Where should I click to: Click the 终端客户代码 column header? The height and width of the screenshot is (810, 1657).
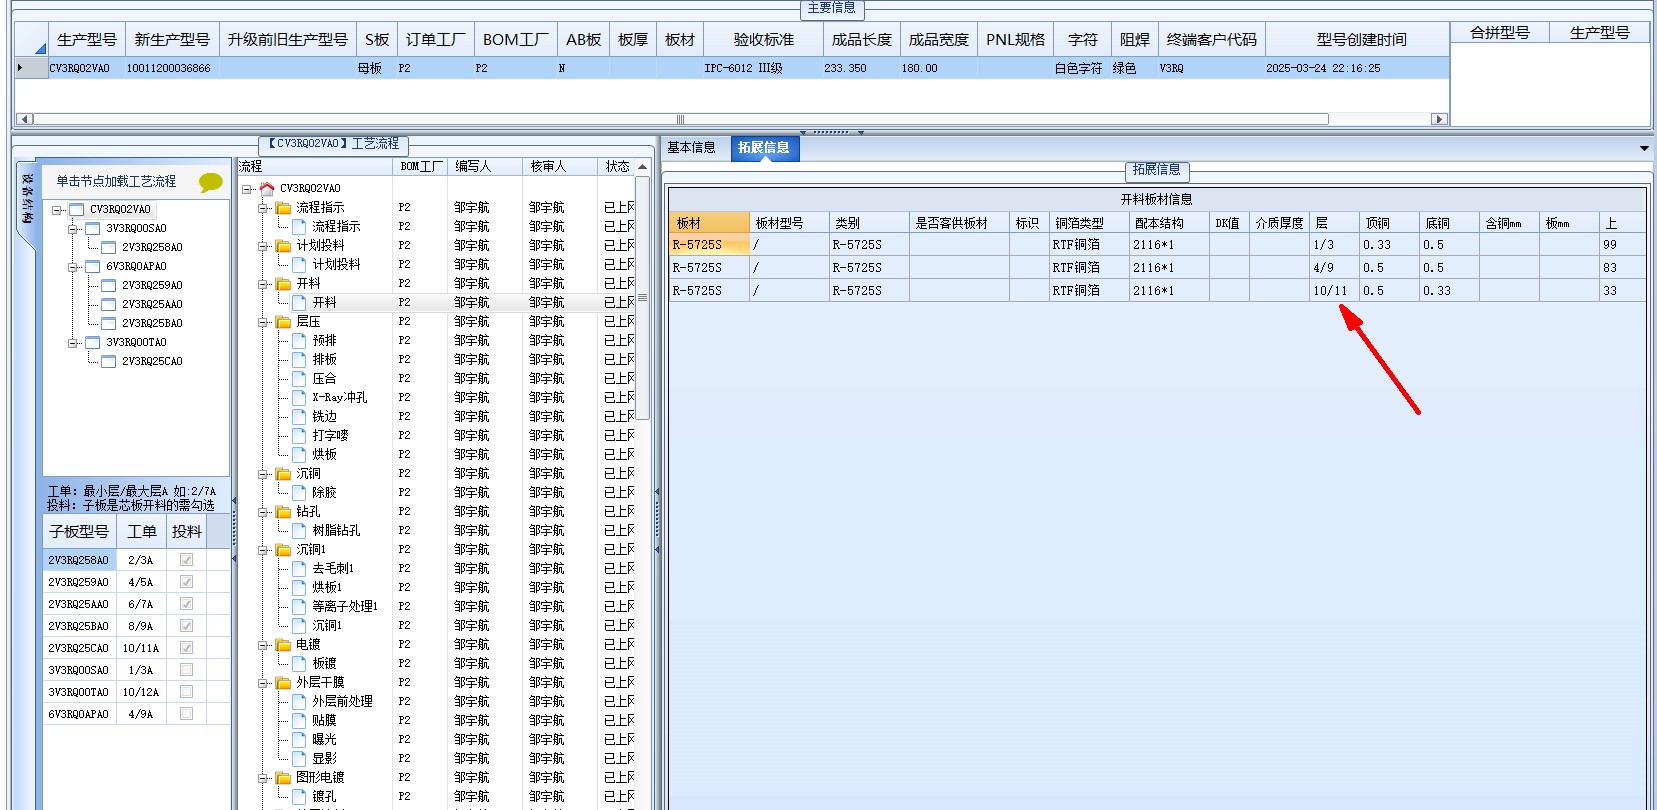(1212, 40)
